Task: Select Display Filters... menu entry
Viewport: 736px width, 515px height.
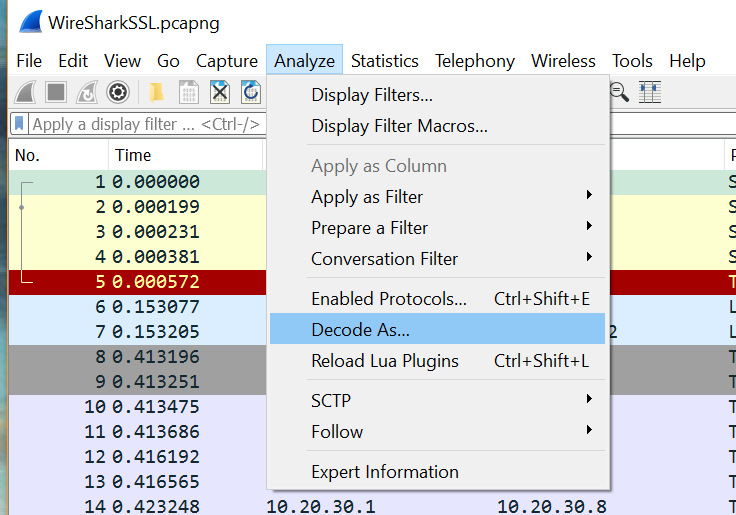Action: [437, 95]
